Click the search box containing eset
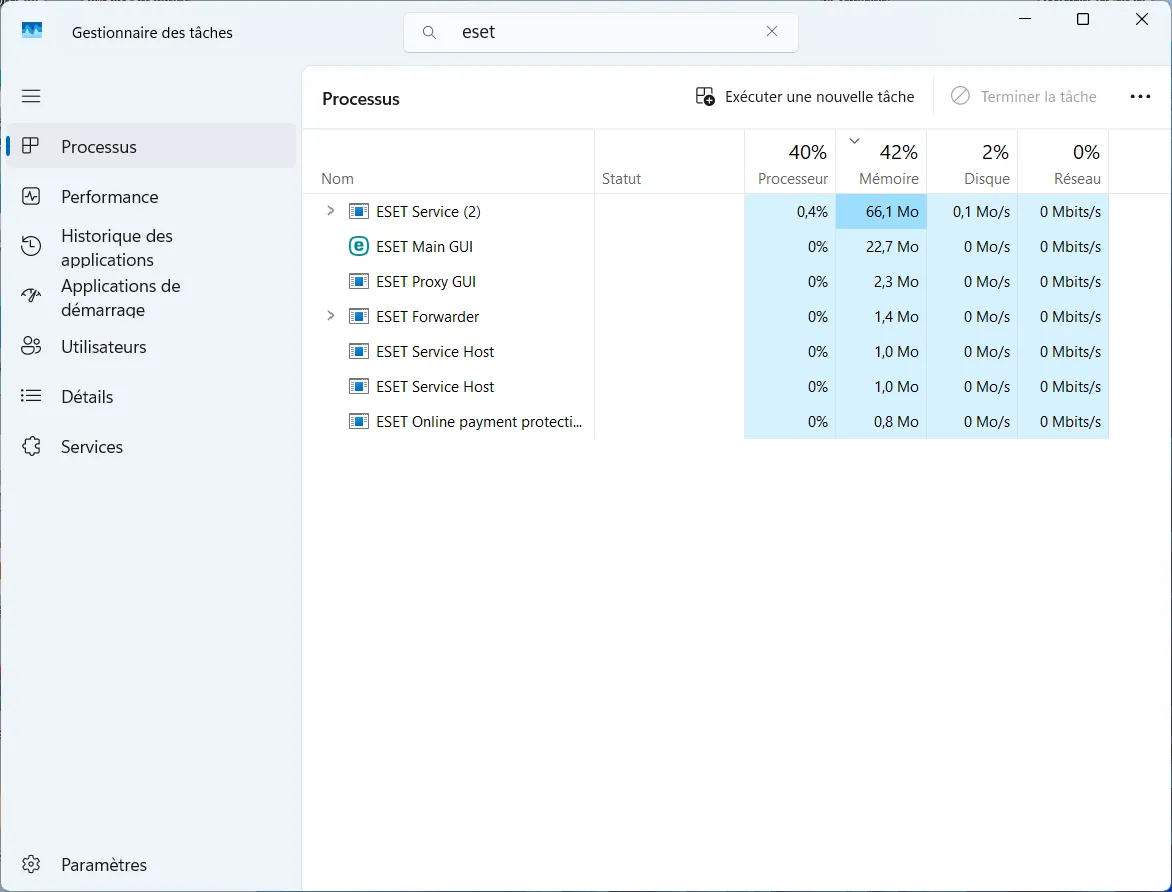The height and width of the screenshot is (892, 1172). pyautogui.click(x=600, y=32)
